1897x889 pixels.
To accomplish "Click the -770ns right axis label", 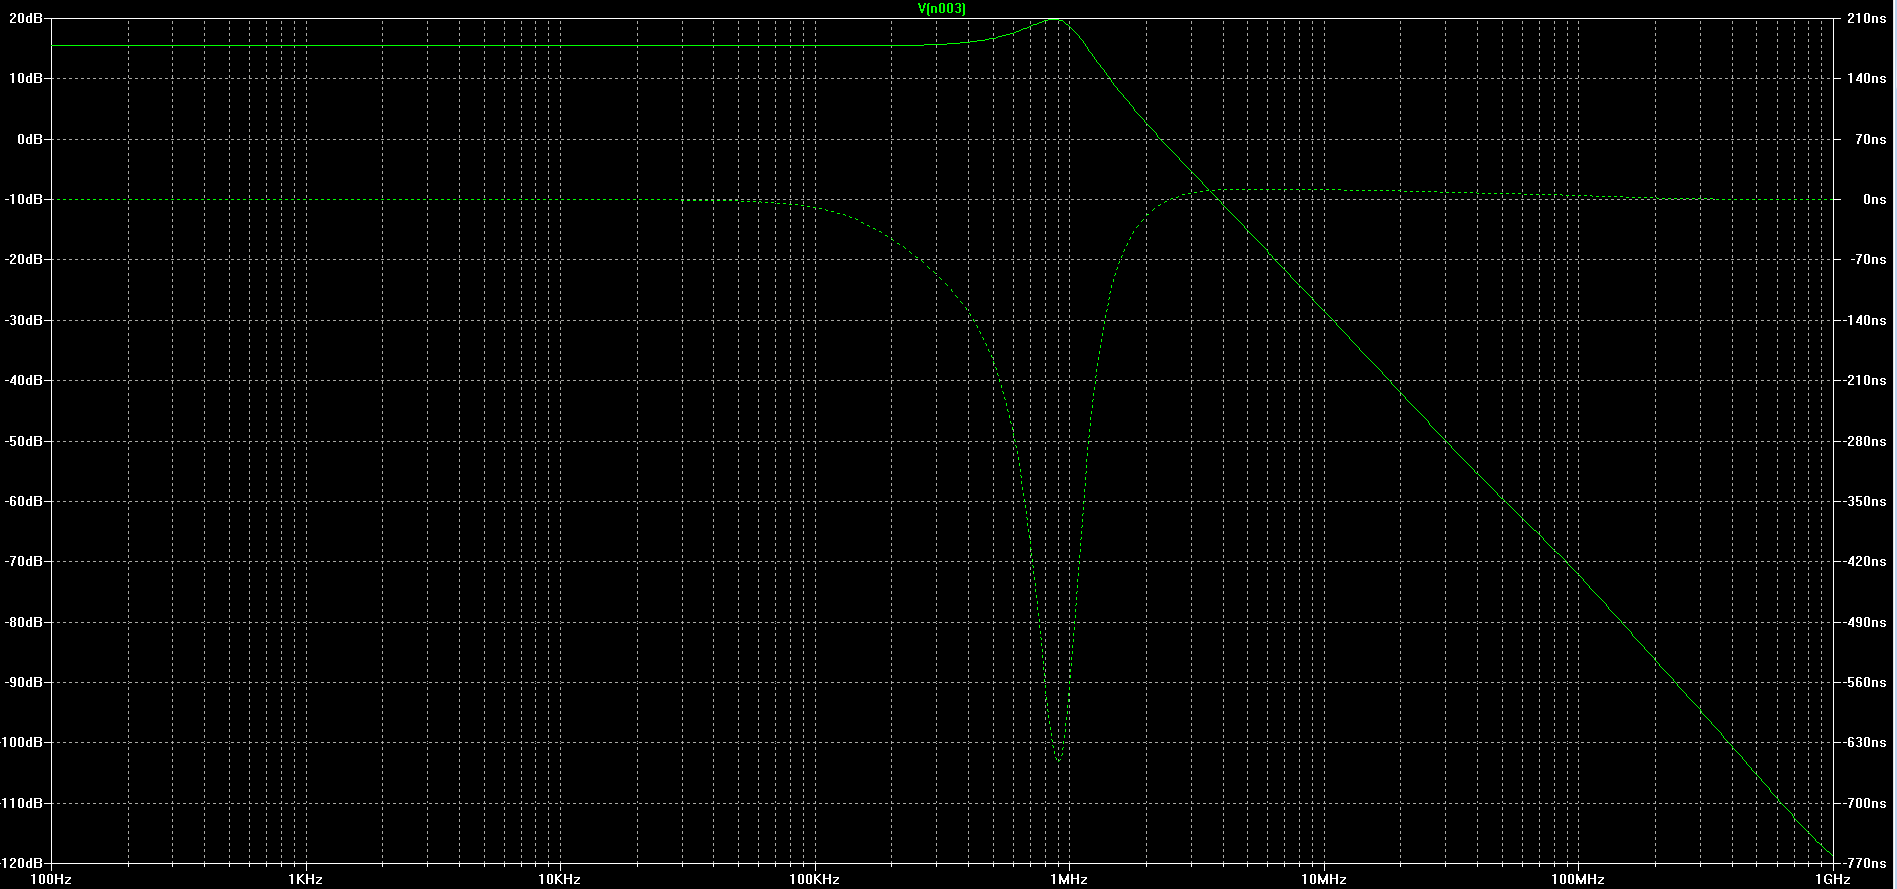I will click(x=1865, y=863).
